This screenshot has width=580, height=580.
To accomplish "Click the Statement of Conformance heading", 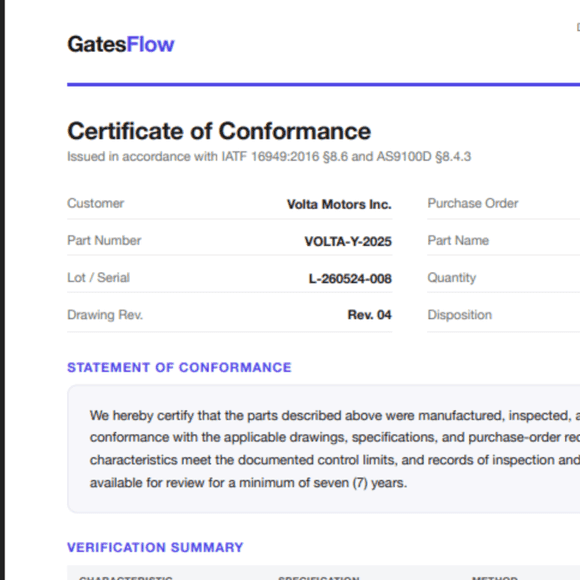I will coord(179,367).
